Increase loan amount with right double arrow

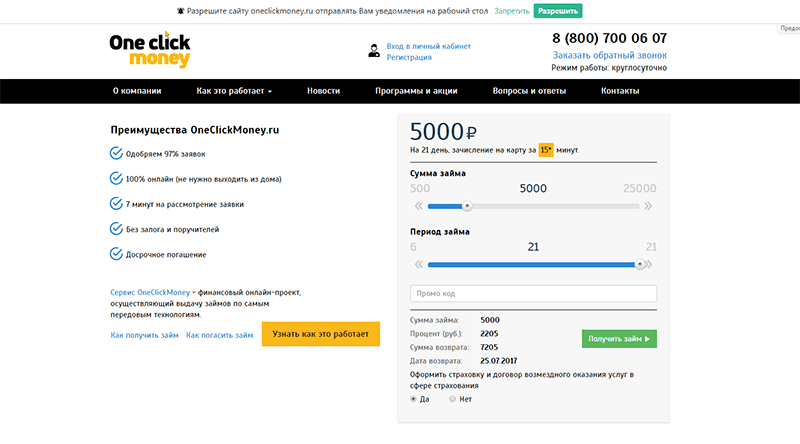pyautogui.click(x=648, y=206)
